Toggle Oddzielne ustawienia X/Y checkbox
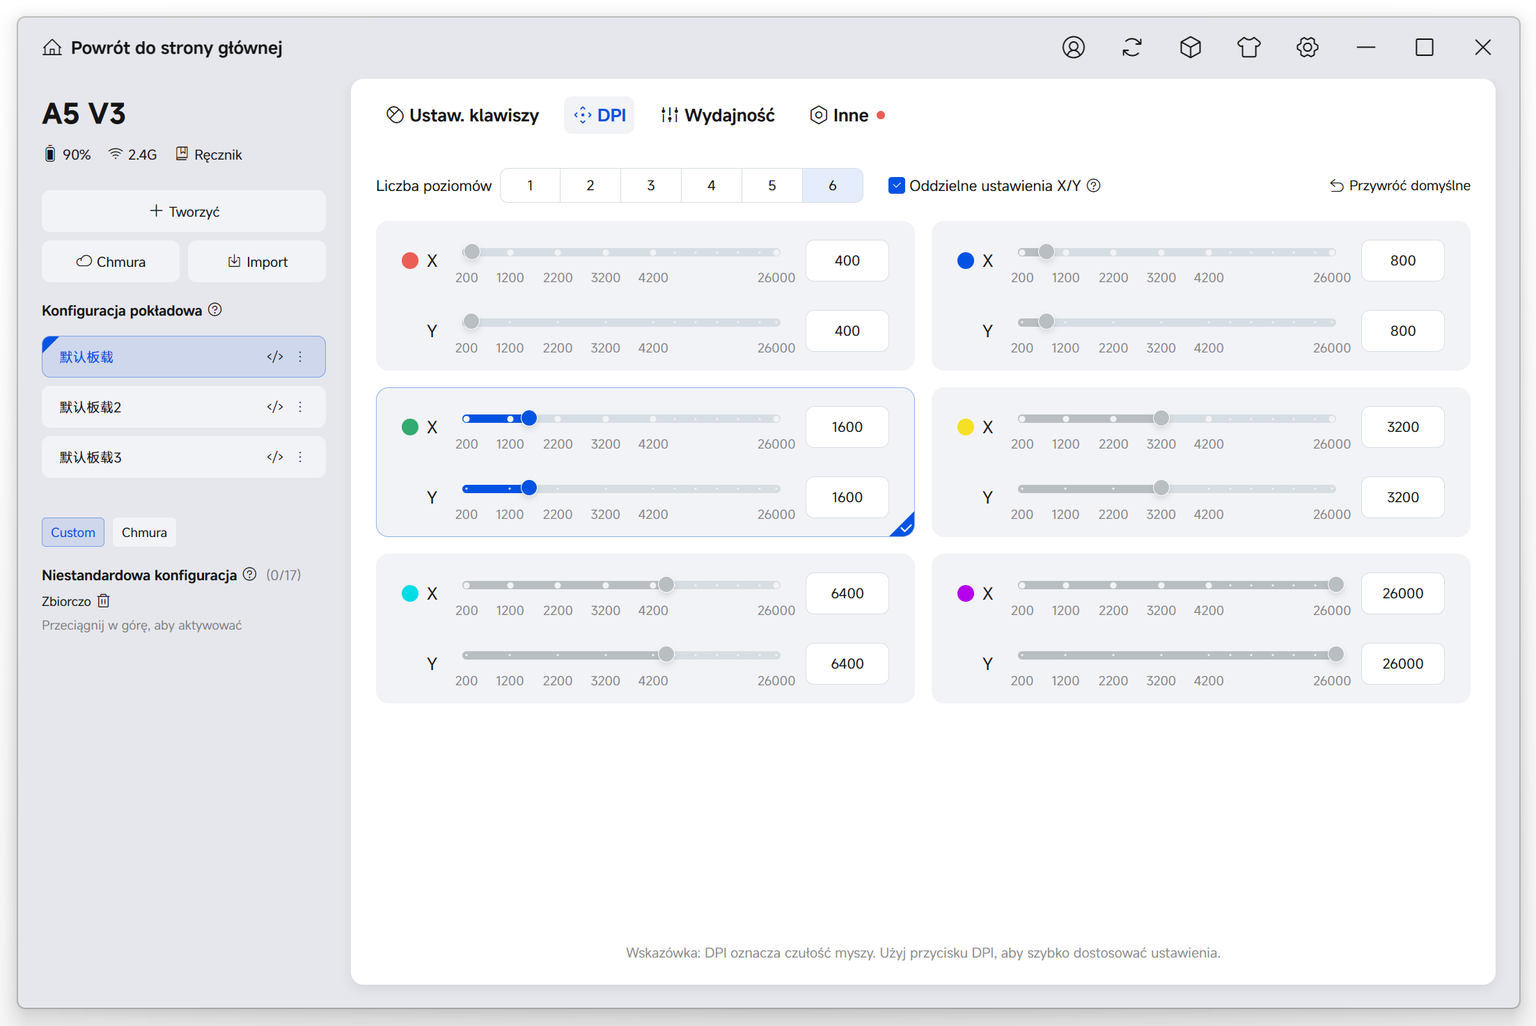 click(x=897, y=185)
